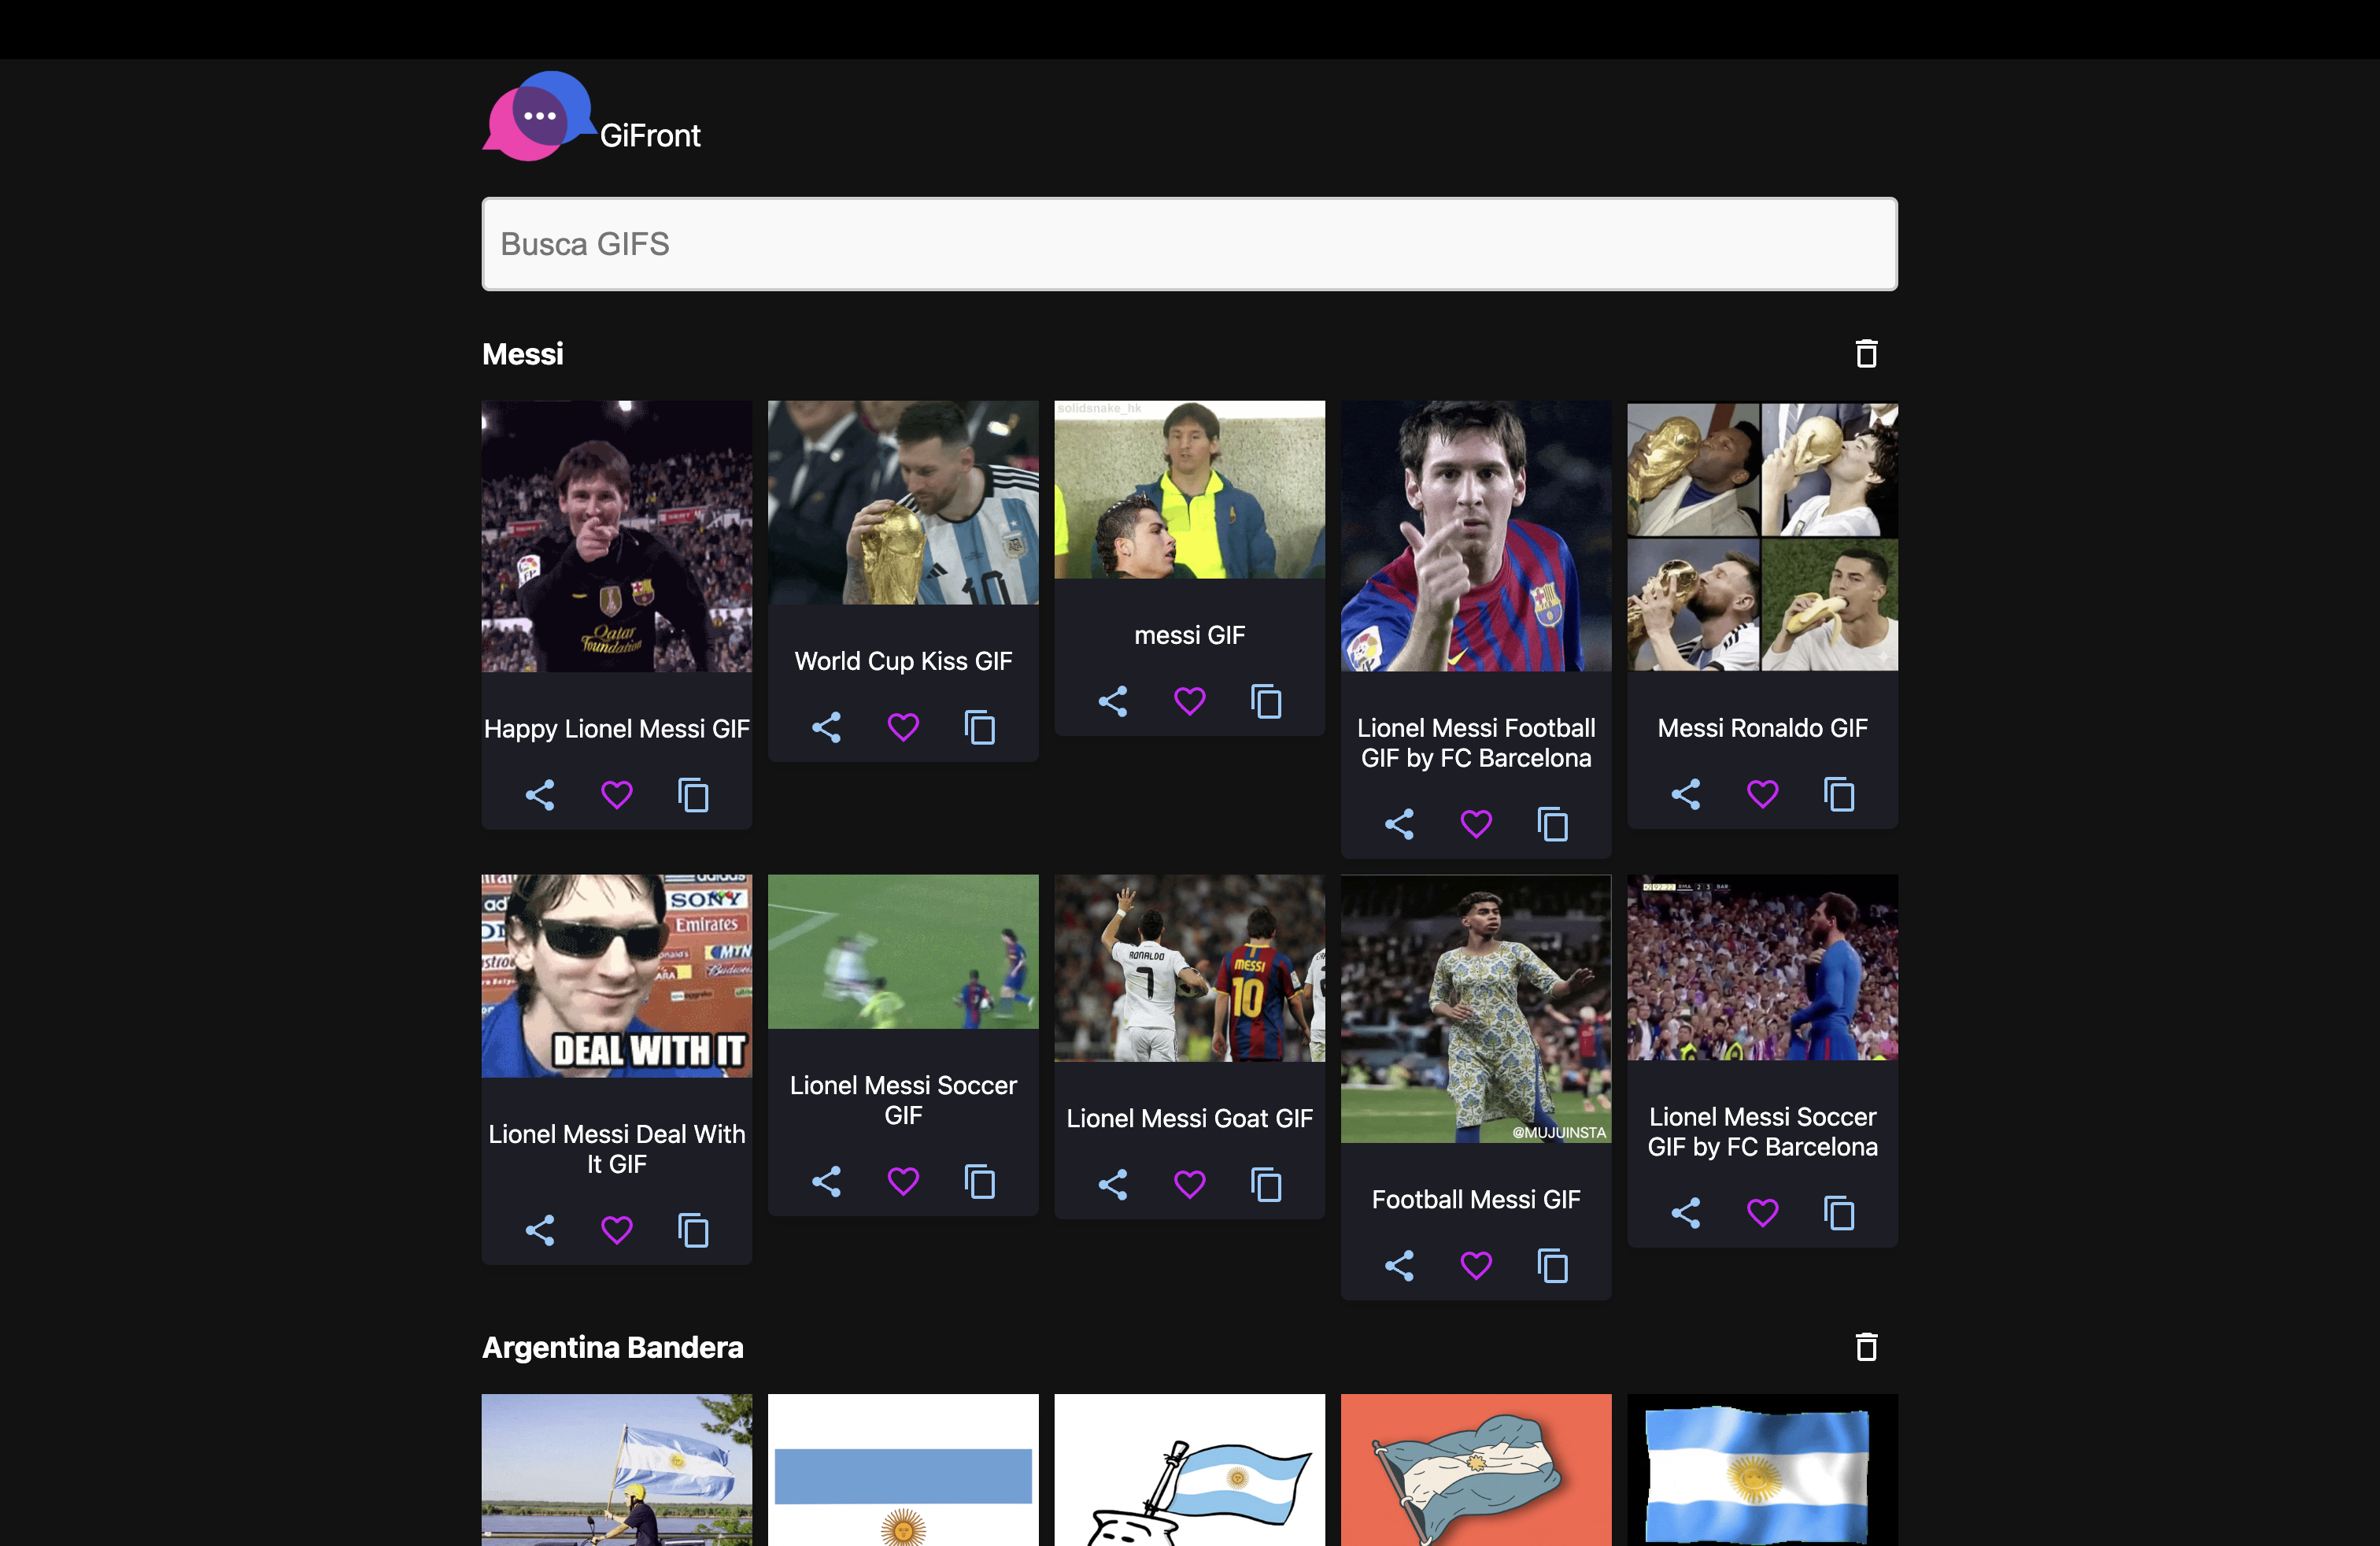2380x1546 pixels.
Task: Open the World Cup Kiss GIF image
Action: (903, 503)
